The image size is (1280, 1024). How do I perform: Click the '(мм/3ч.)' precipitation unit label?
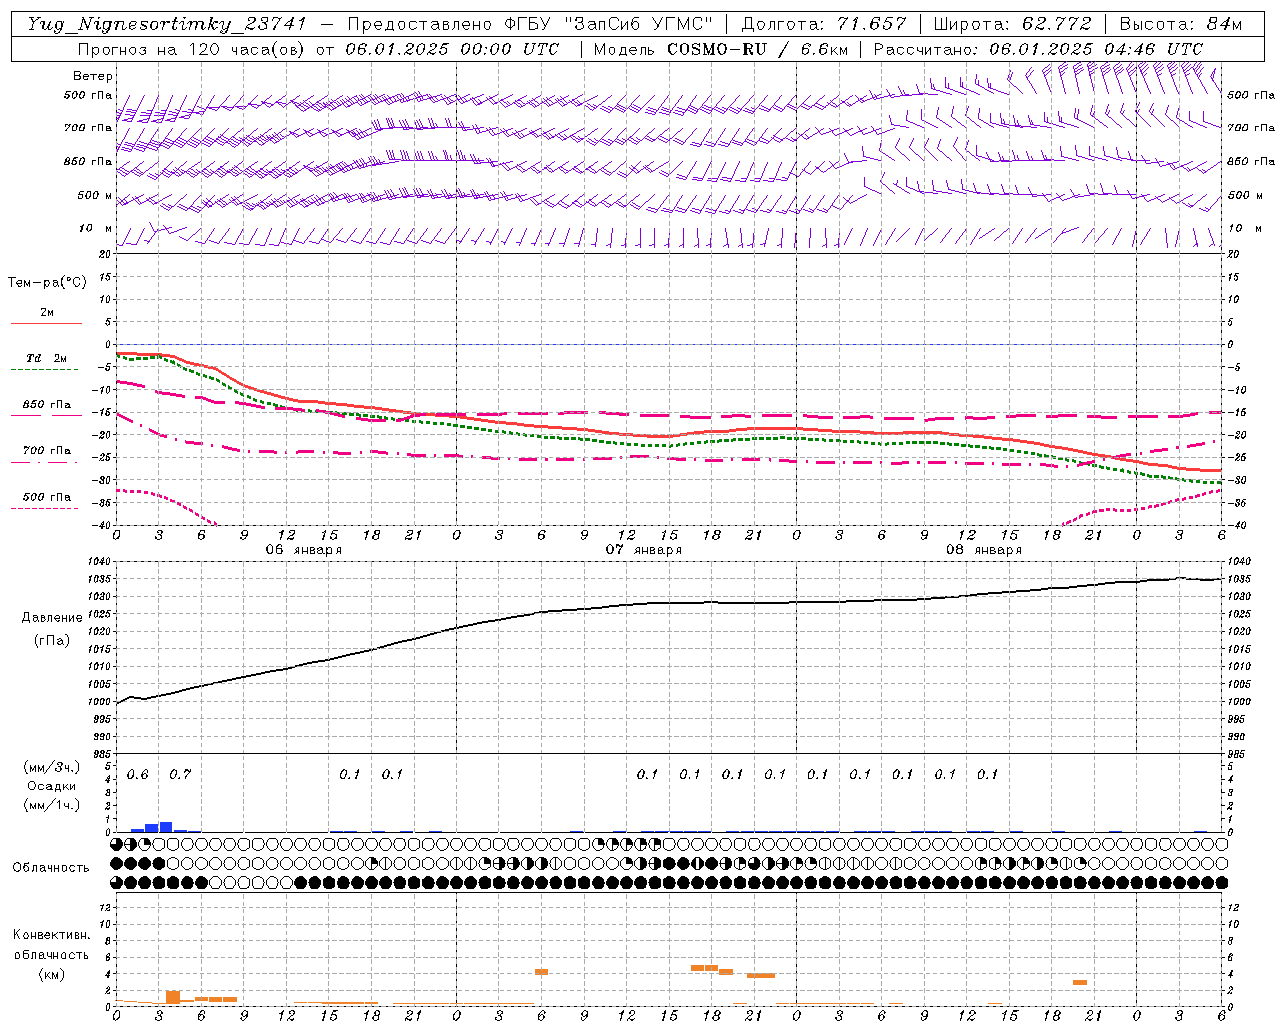(51, 767)
